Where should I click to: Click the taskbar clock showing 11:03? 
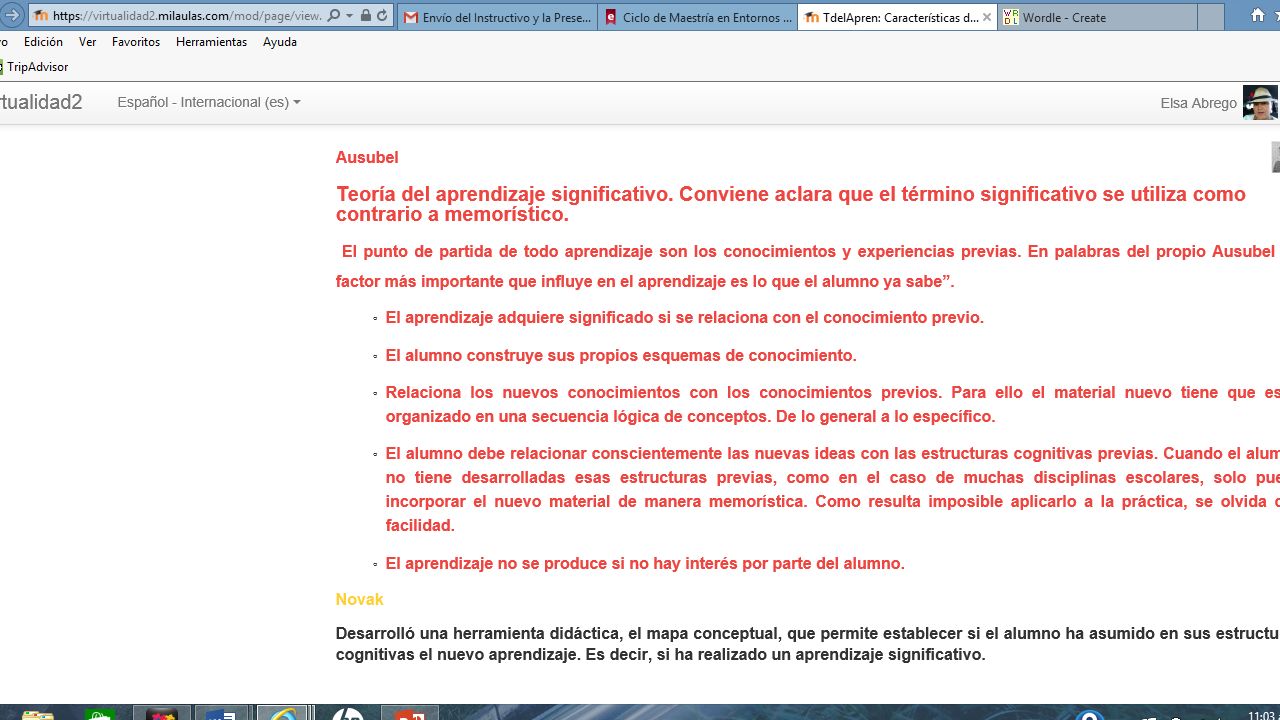[x=1262, y=714]
